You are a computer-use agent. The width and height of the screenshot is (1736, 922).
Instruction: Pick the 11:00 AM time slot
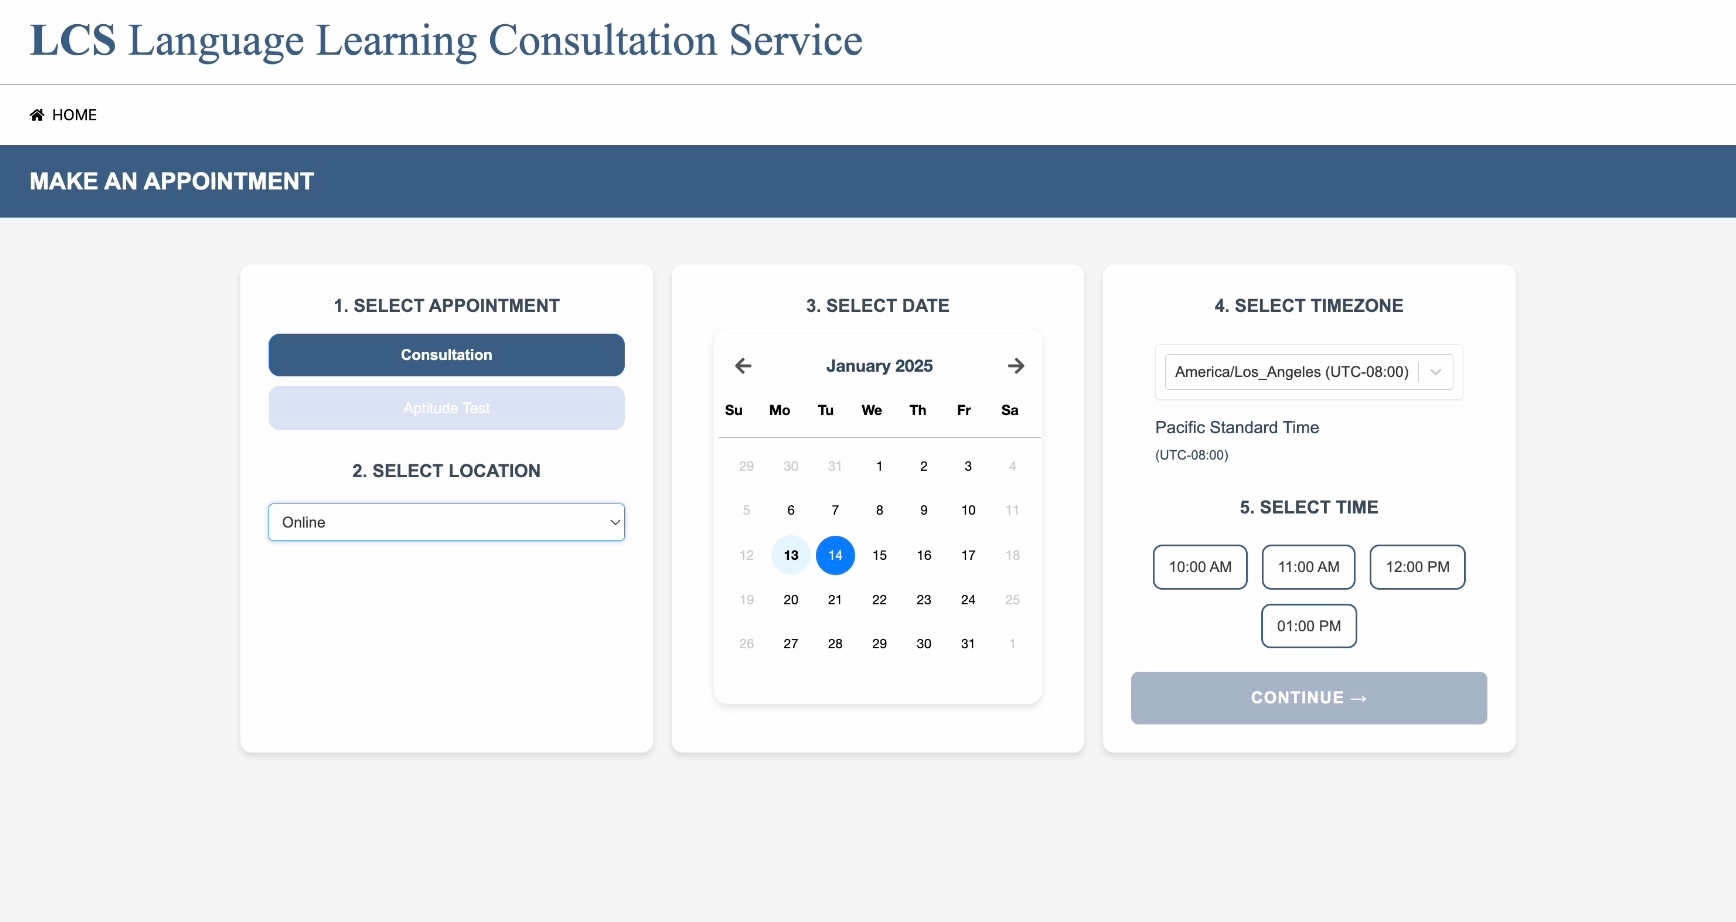pyautogui.click(x=1308, y=567)
